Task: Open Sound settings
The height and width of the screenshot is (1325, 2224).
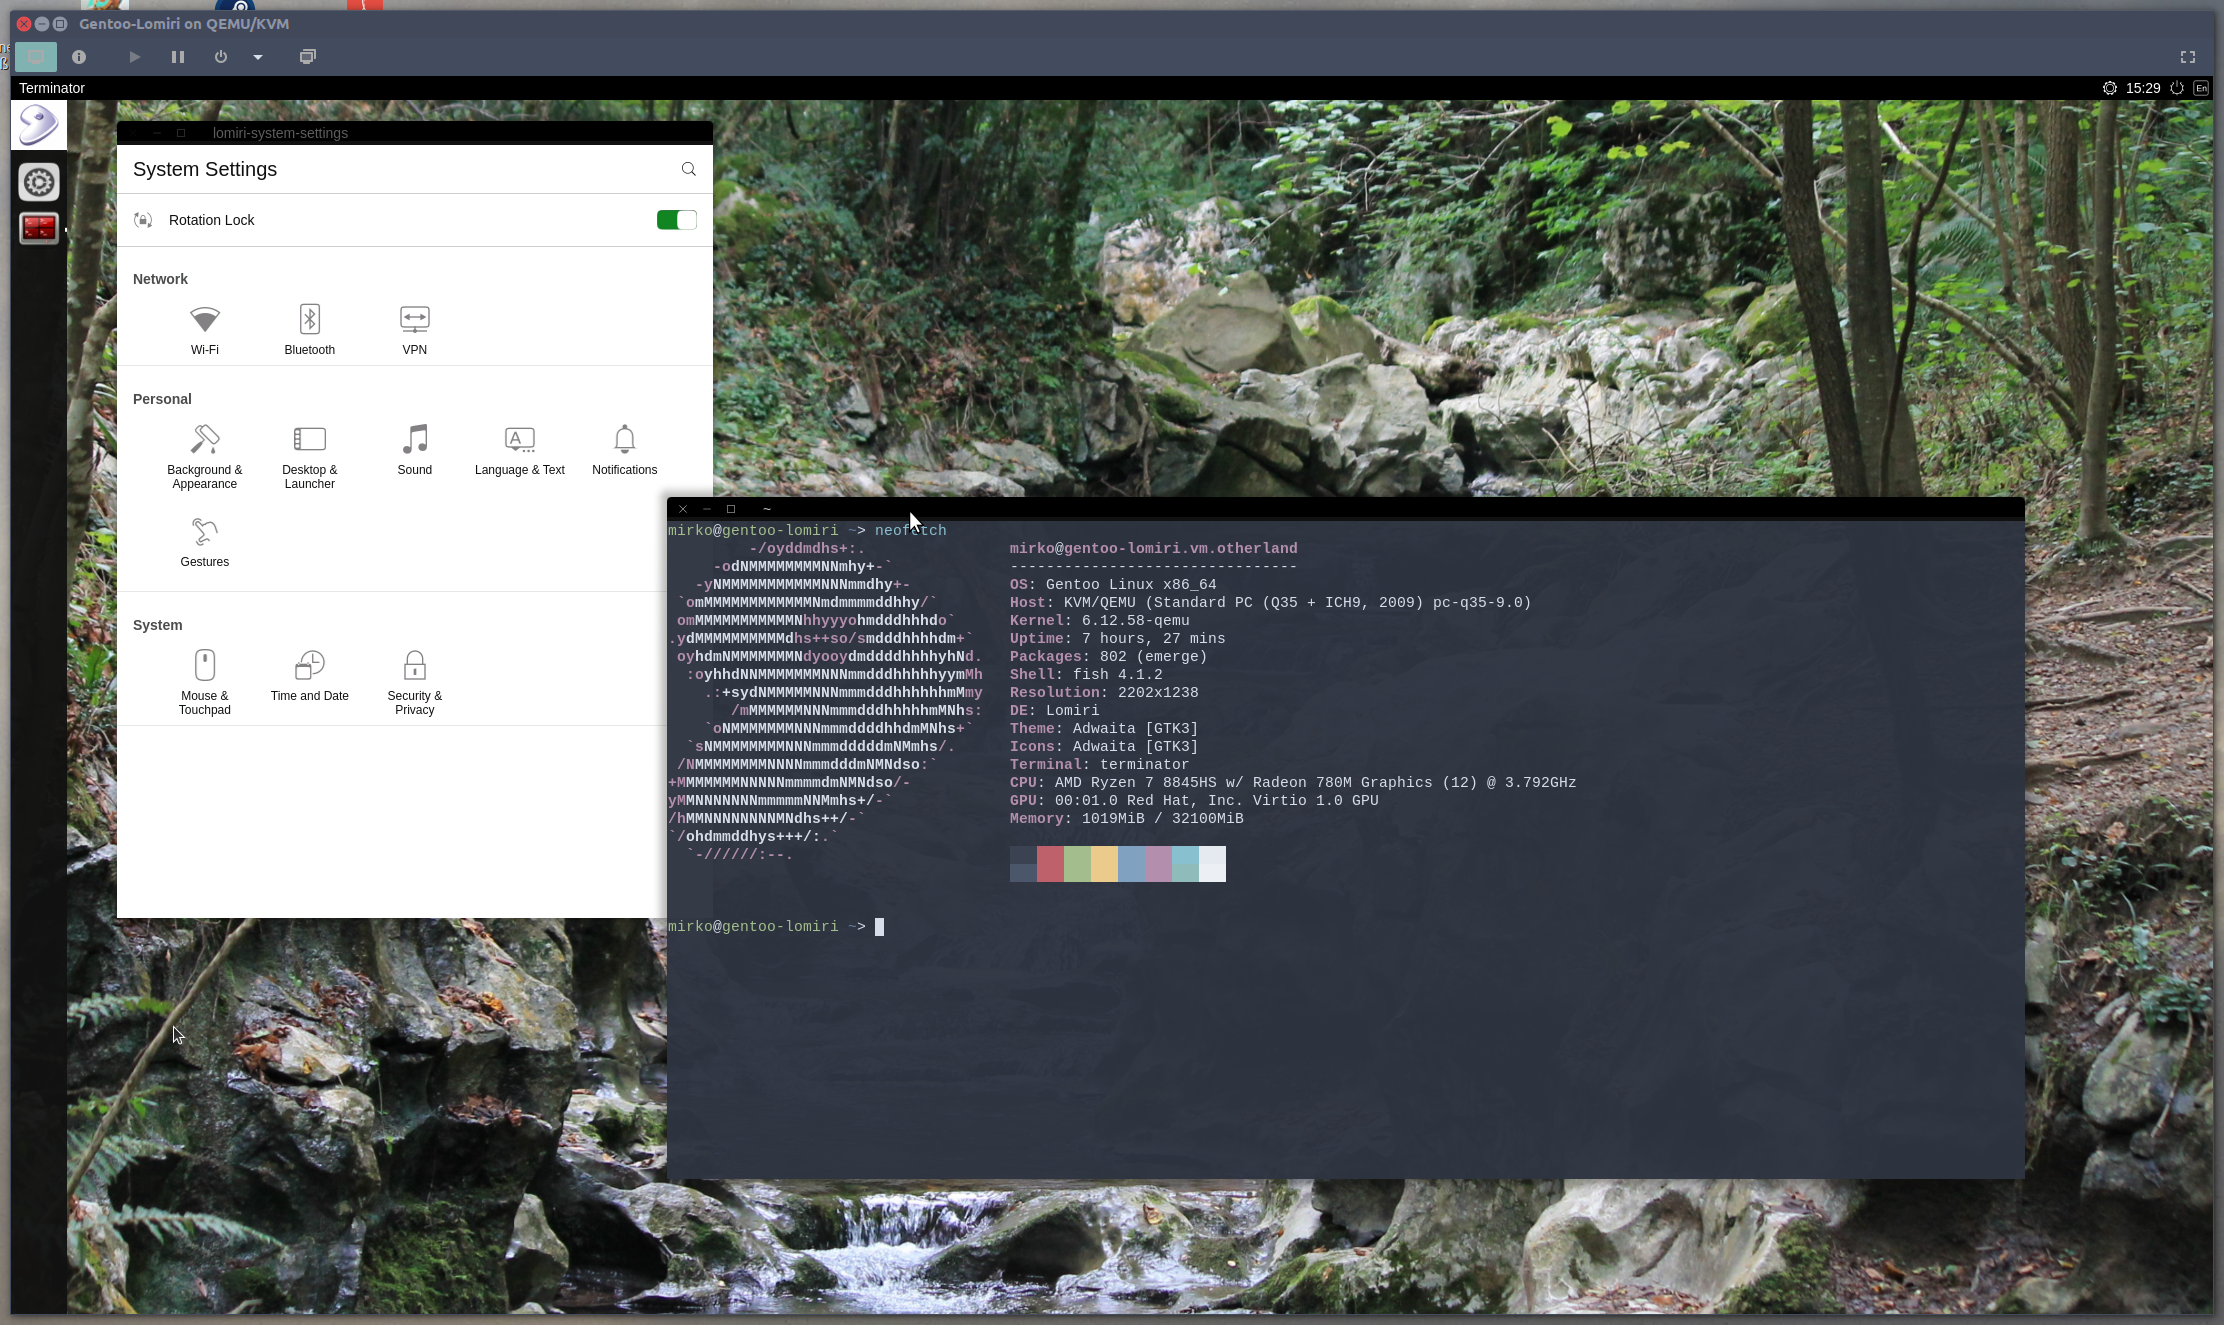Action: click(x=414, y=449)
